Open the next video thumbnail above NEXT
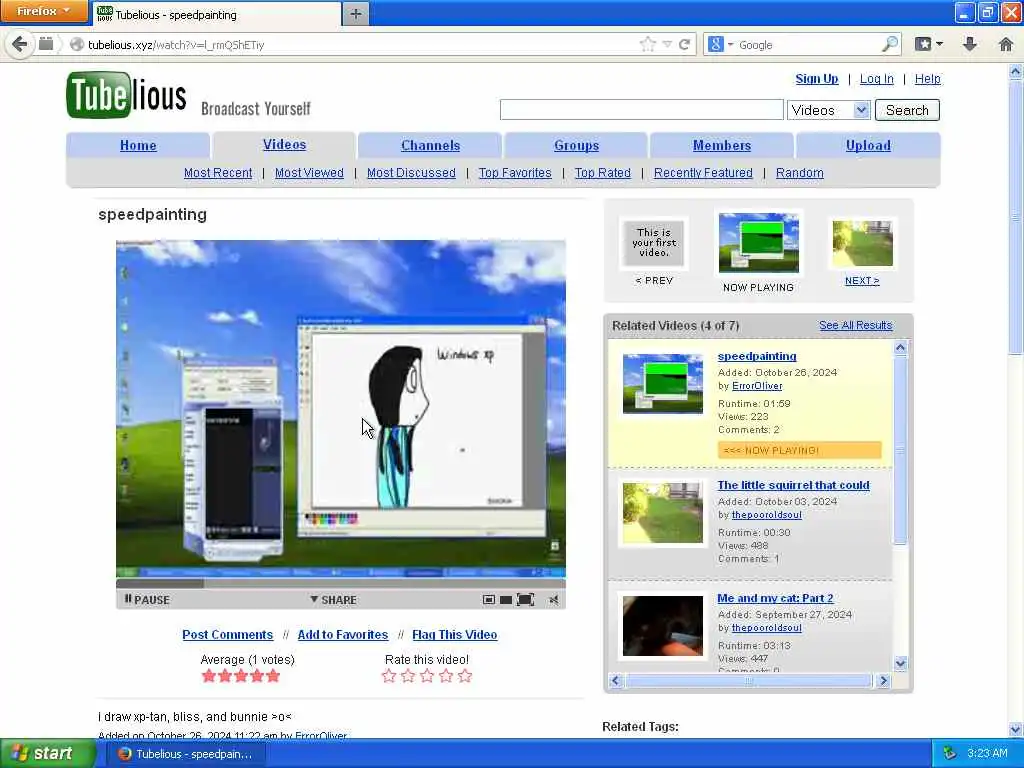1024x768 pixels. [863, 243]
